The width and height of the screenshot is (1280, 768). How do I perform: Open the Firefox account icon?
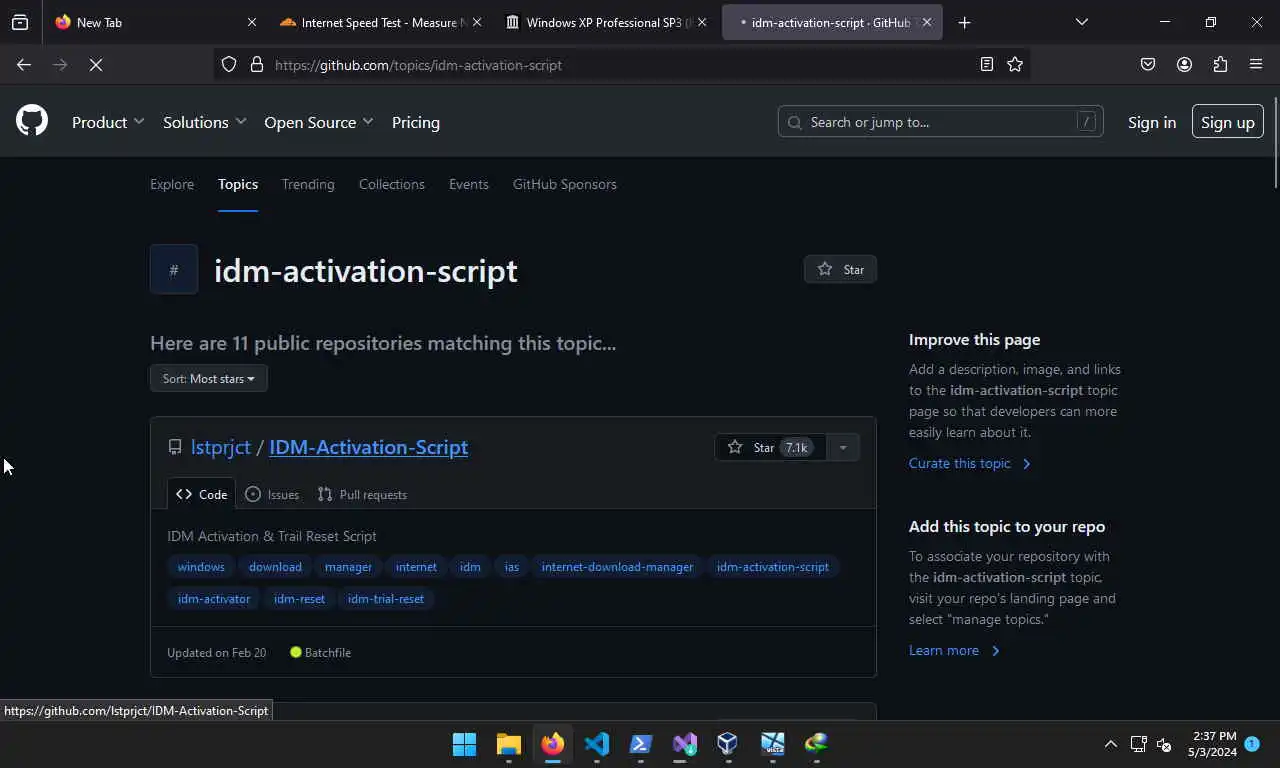[1184, 65]
